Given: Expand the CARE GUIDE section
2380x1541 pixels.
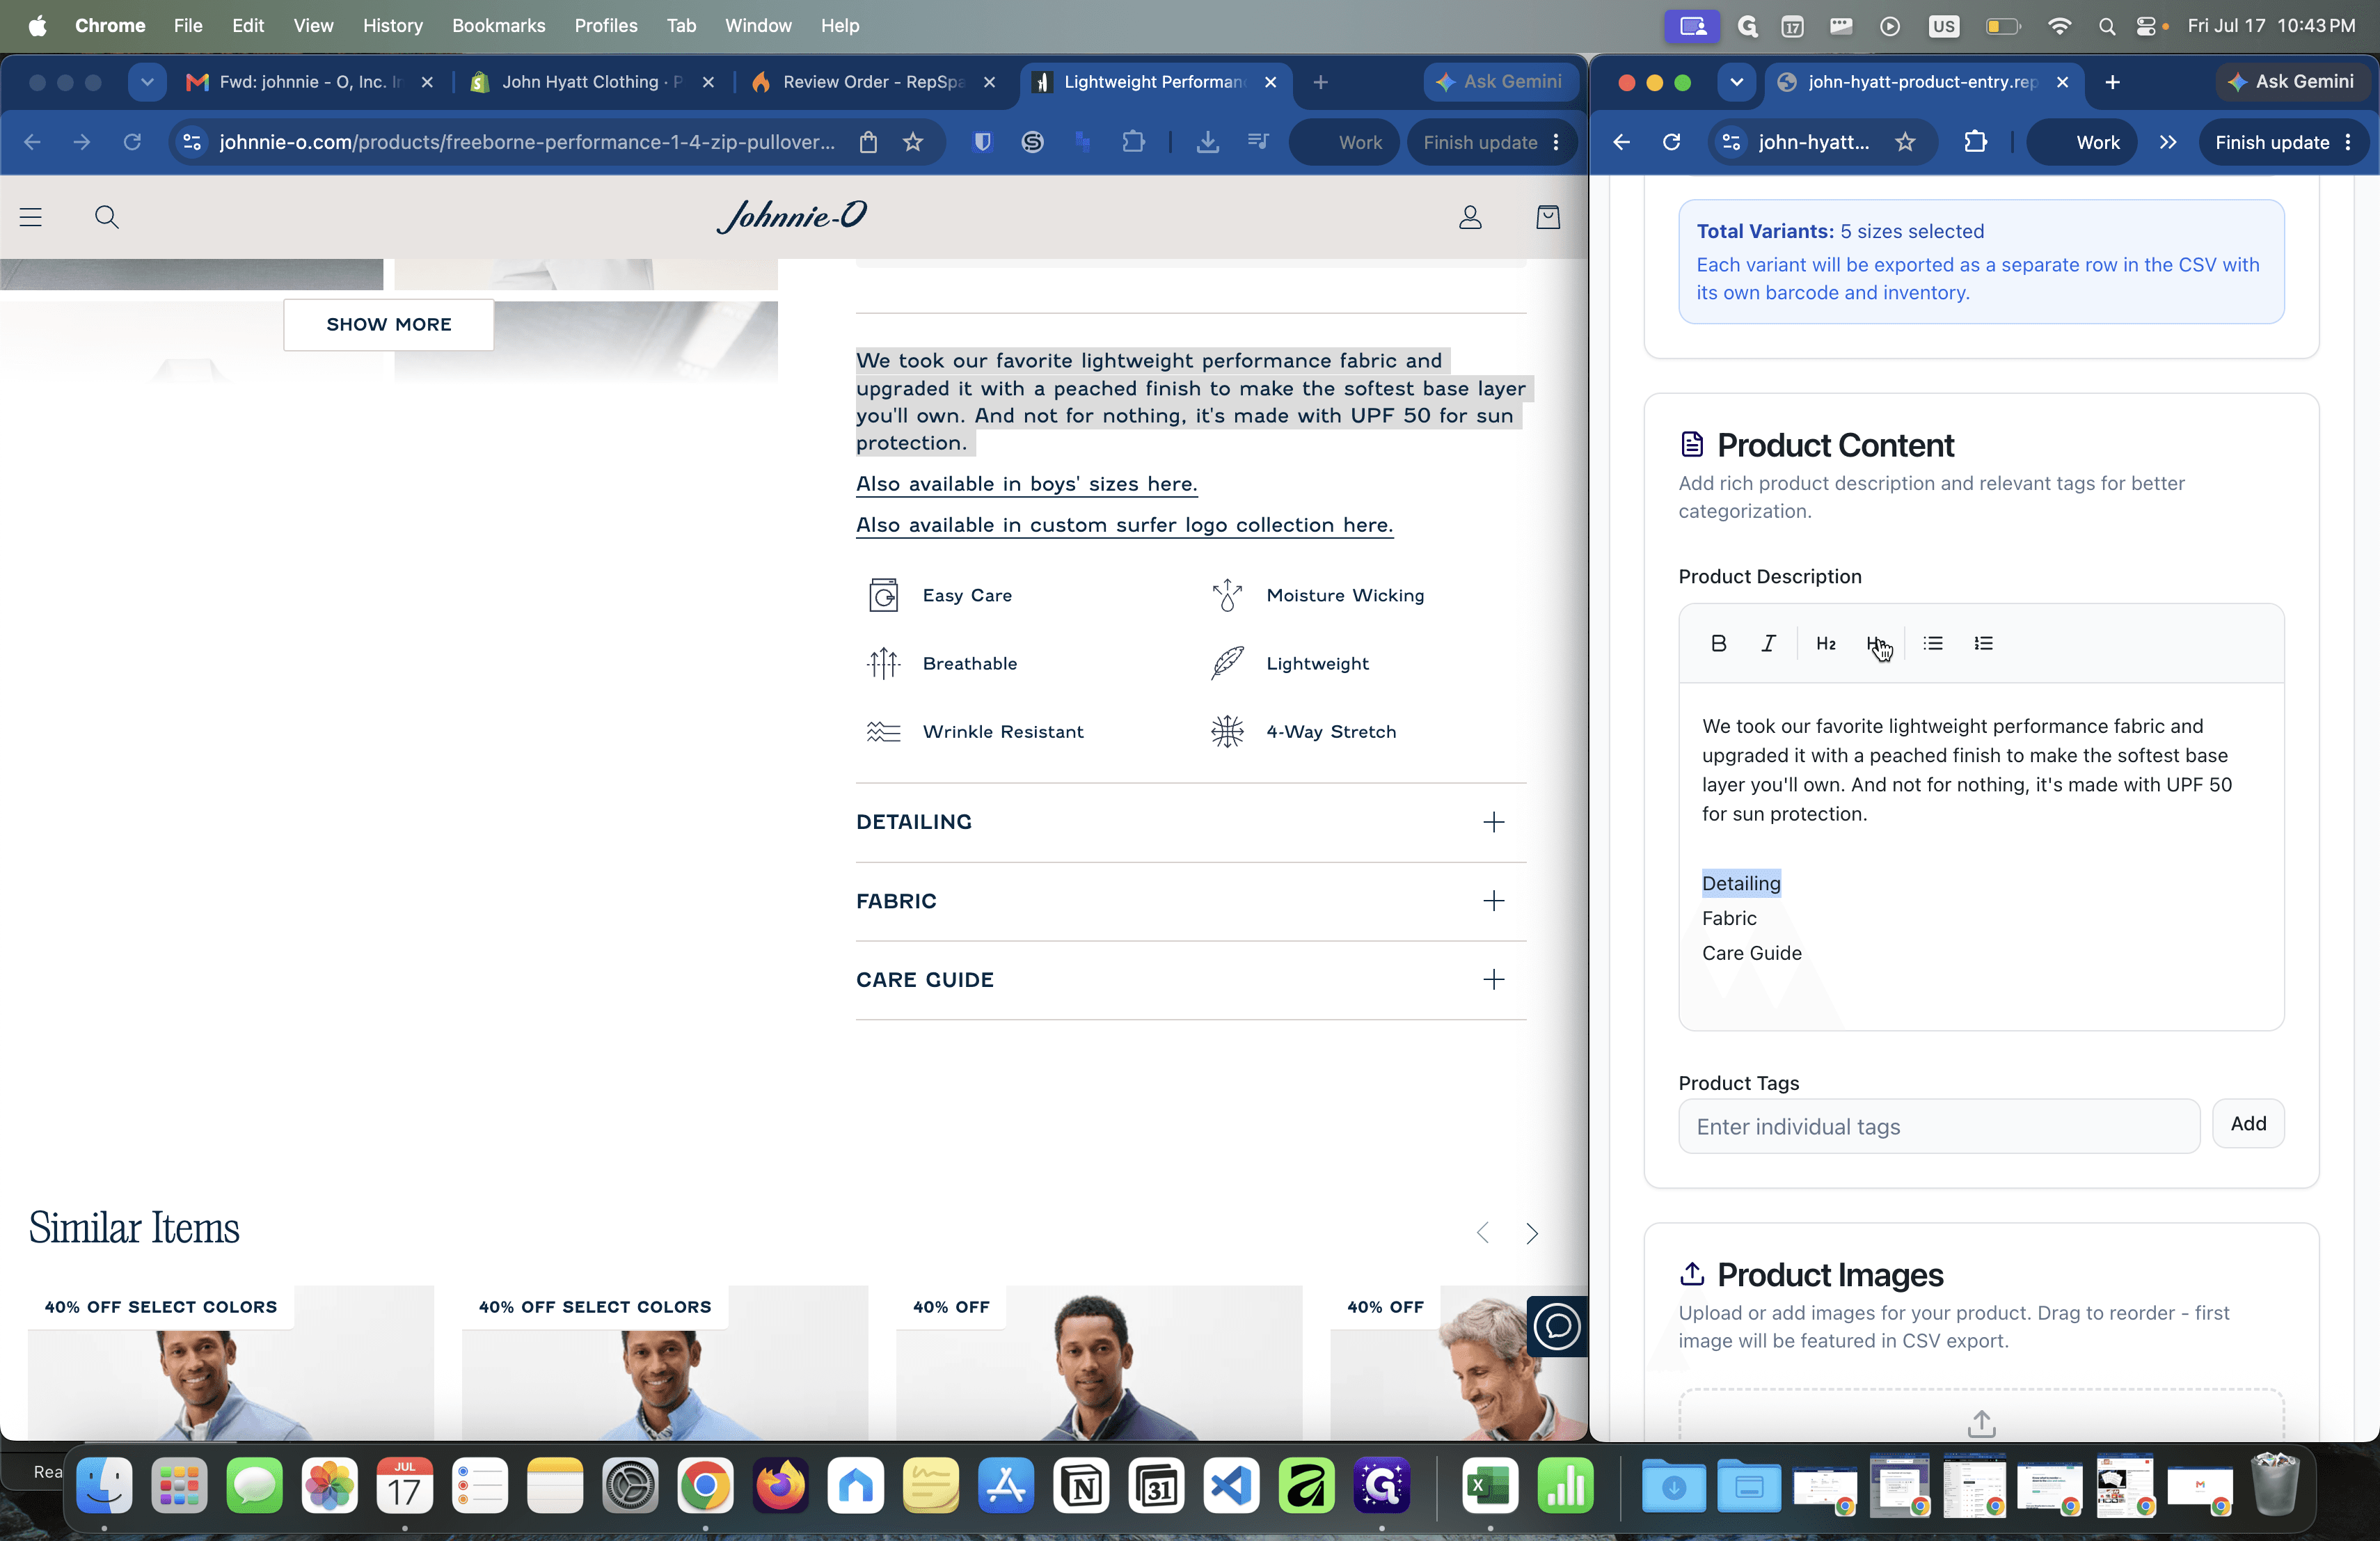Looking at the screenshot, I should [x=1191, y=980].
